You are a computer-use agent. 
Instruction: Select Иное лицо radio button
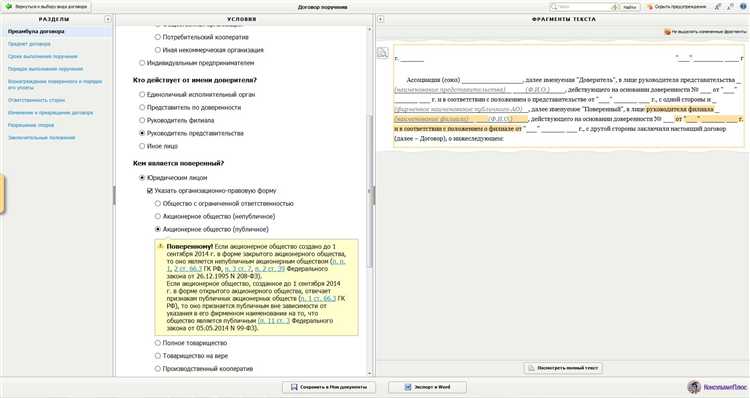click(x=142, y=146)
